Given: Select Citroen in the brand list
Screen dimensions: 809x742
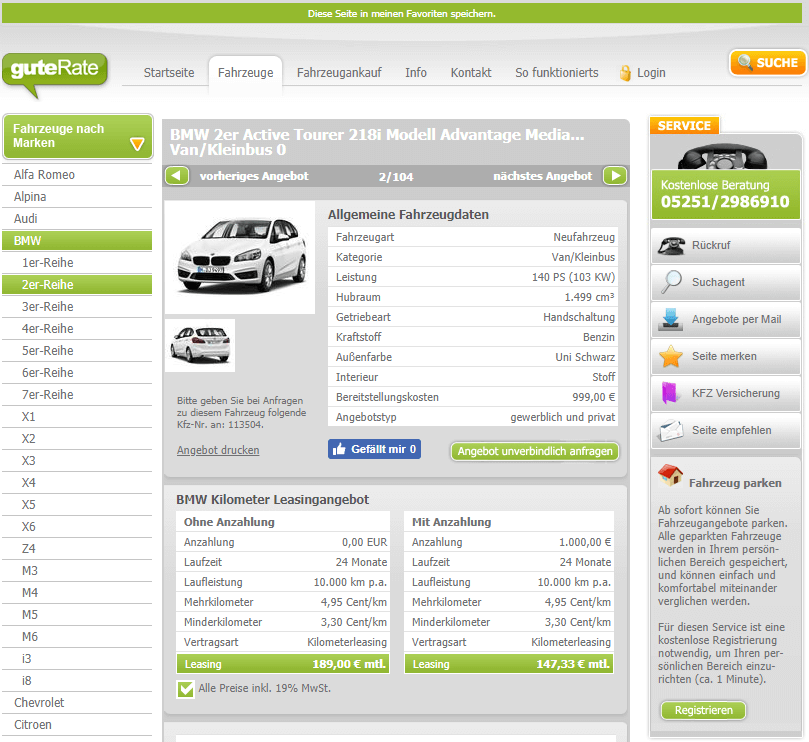Looking at the screenshot, I should tap(77, 725).
